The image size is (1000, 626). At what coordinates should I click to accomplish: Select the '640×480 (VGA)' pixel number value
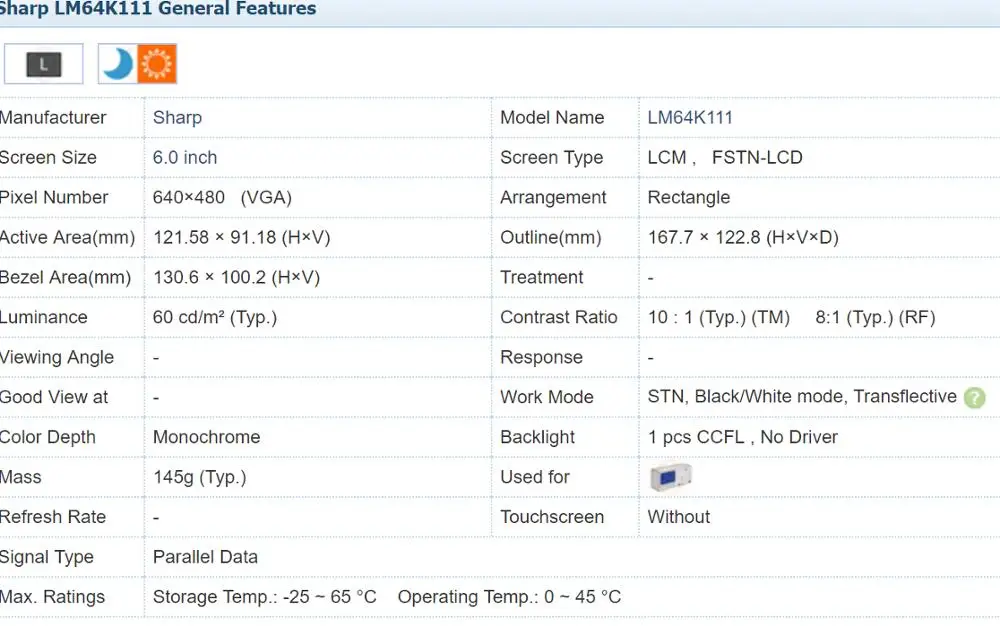pyautogui.click(x=222, y=198)
